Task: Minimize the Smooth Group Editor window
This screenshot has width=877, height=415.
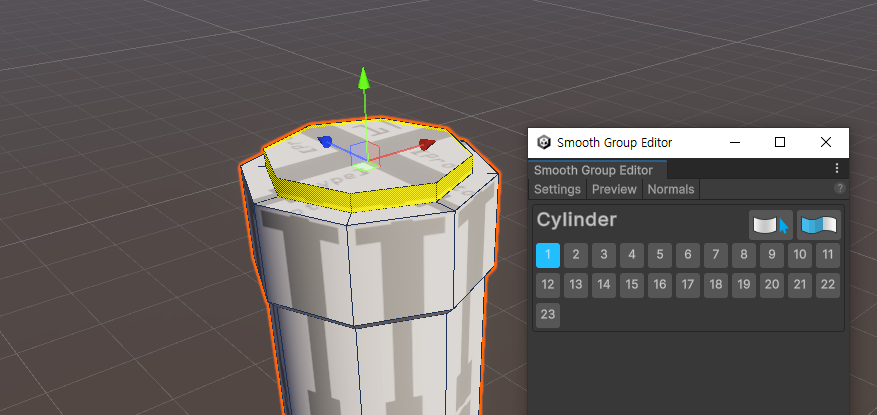Action: coord(734,143)
